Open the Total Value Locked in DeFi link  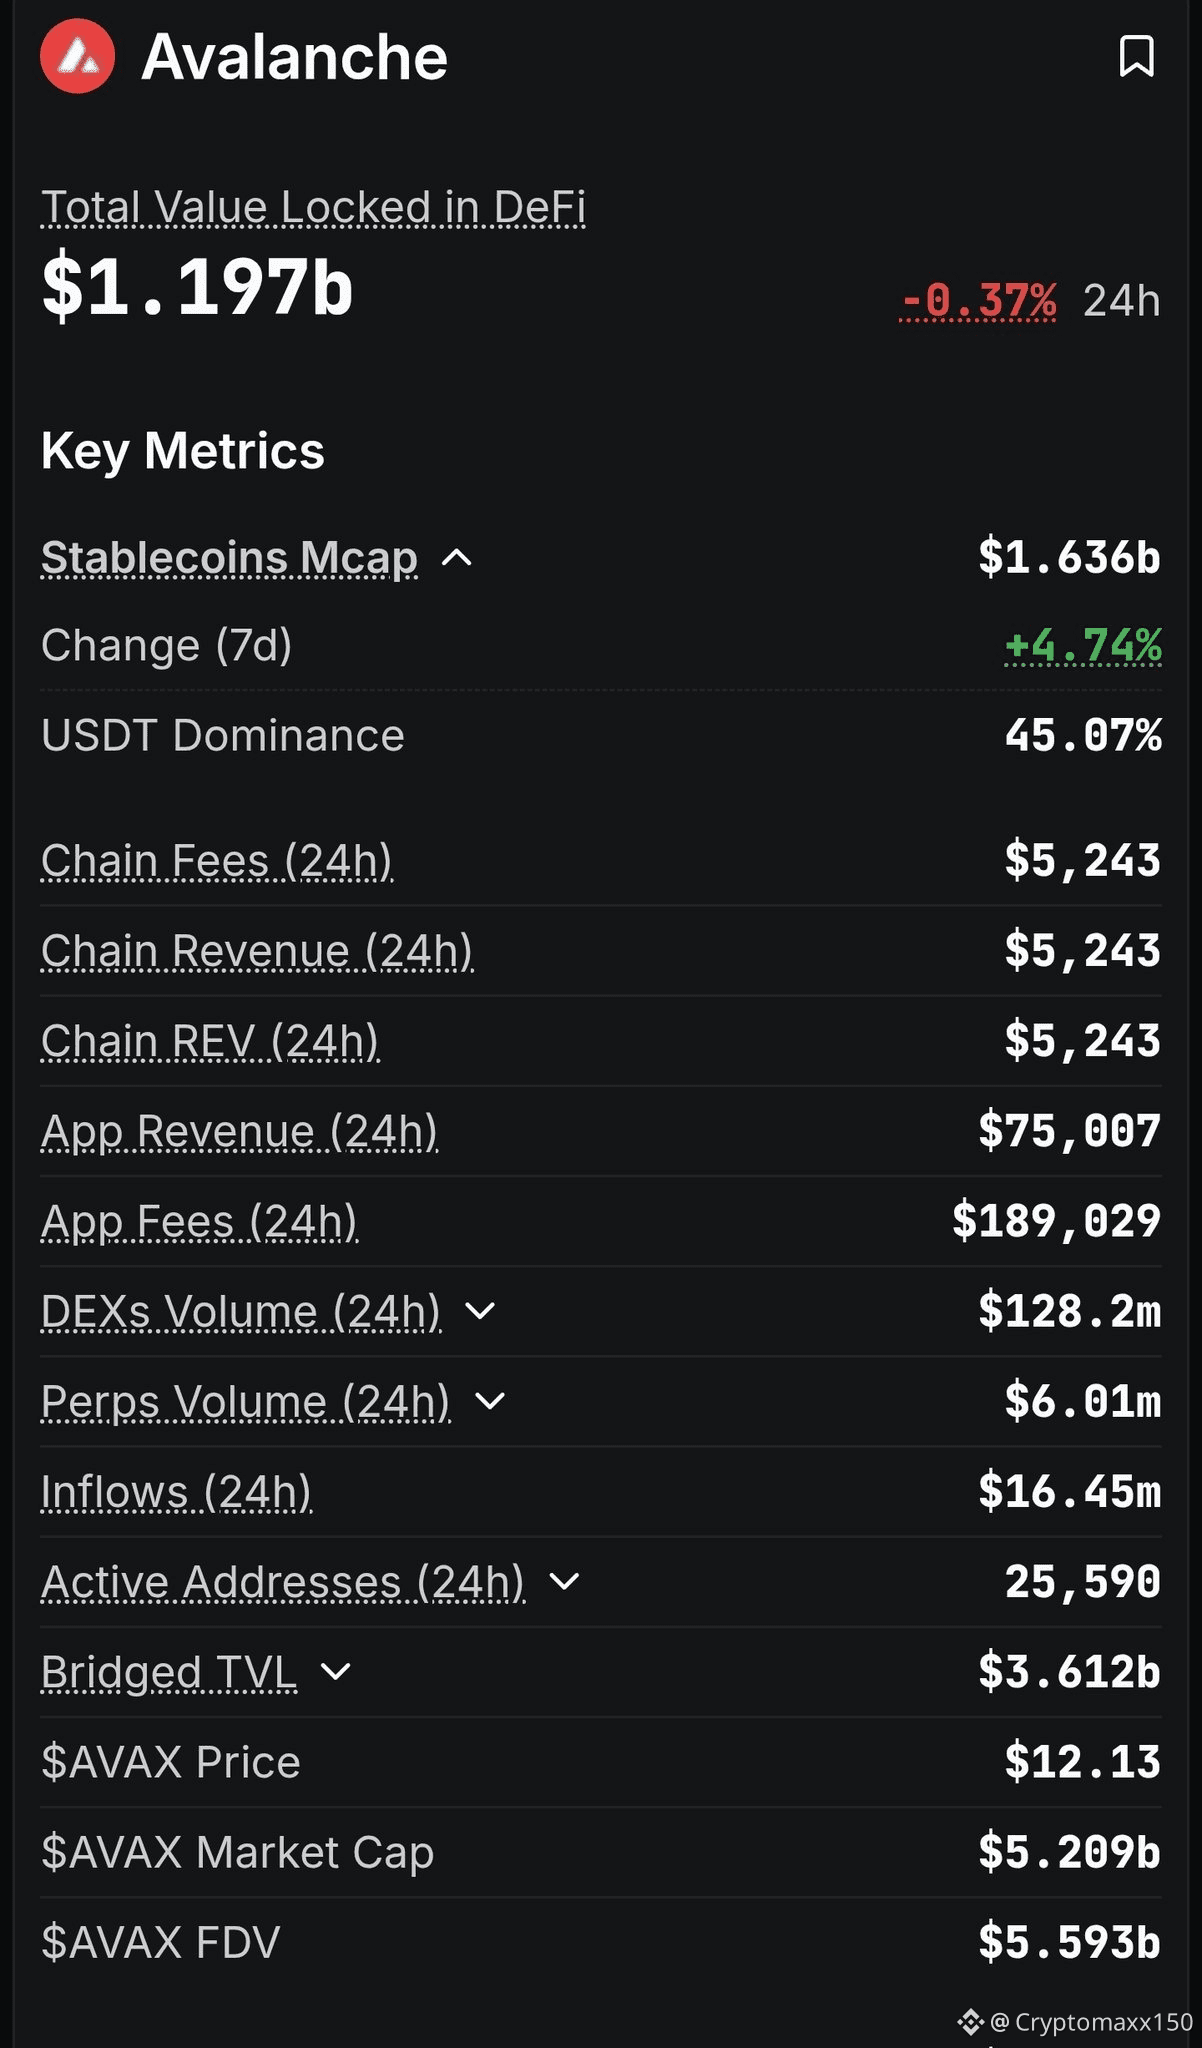click(x=313, y=207)
